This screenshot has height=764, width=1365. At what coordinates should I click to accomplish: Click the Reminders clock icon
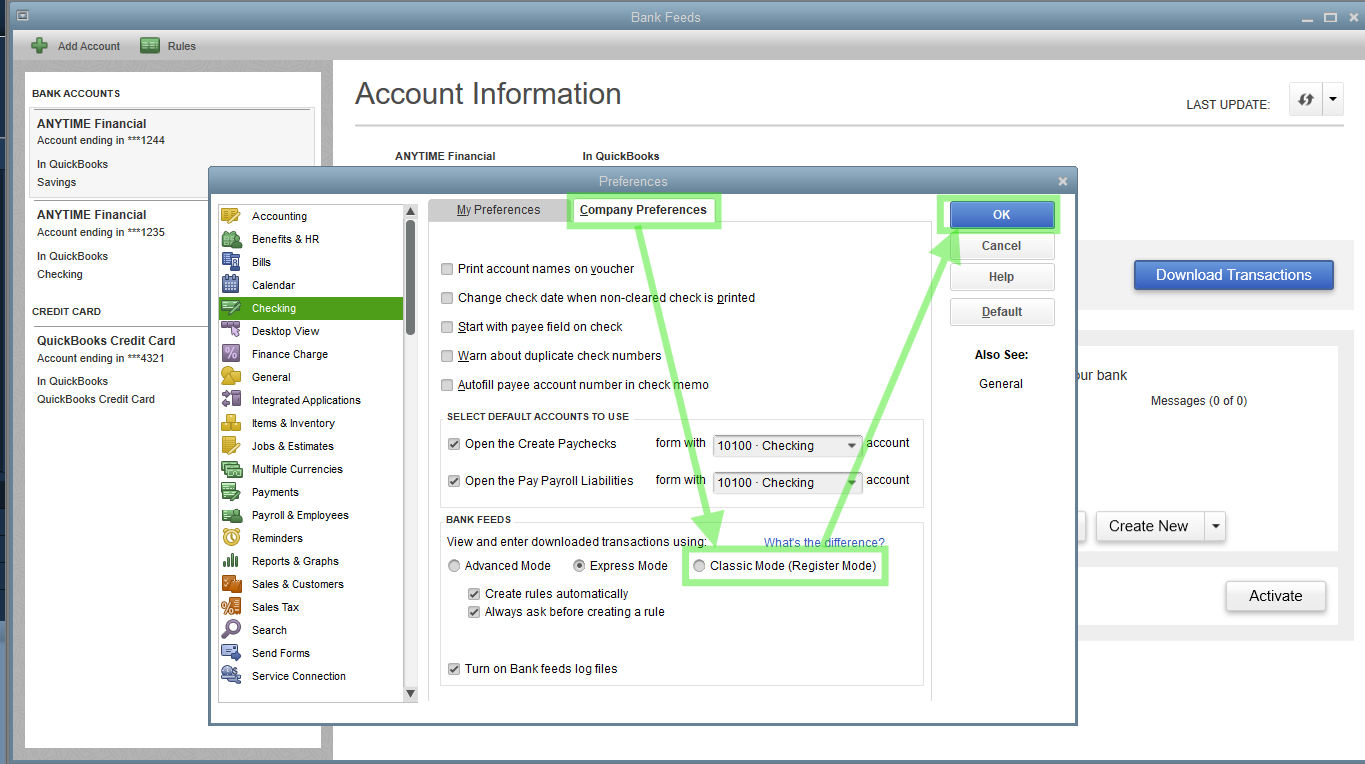tap(231, 538)
